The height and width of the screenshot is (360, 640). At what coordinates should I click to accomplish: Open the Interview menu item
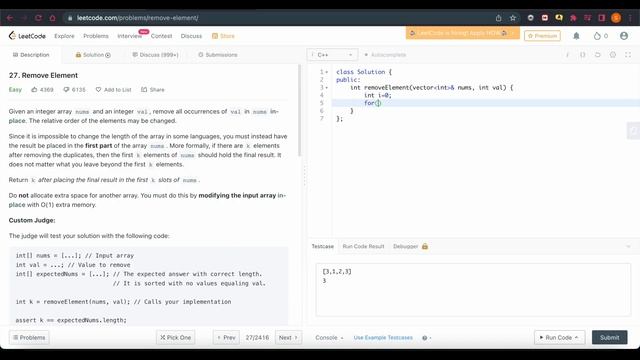pos(129,36)
